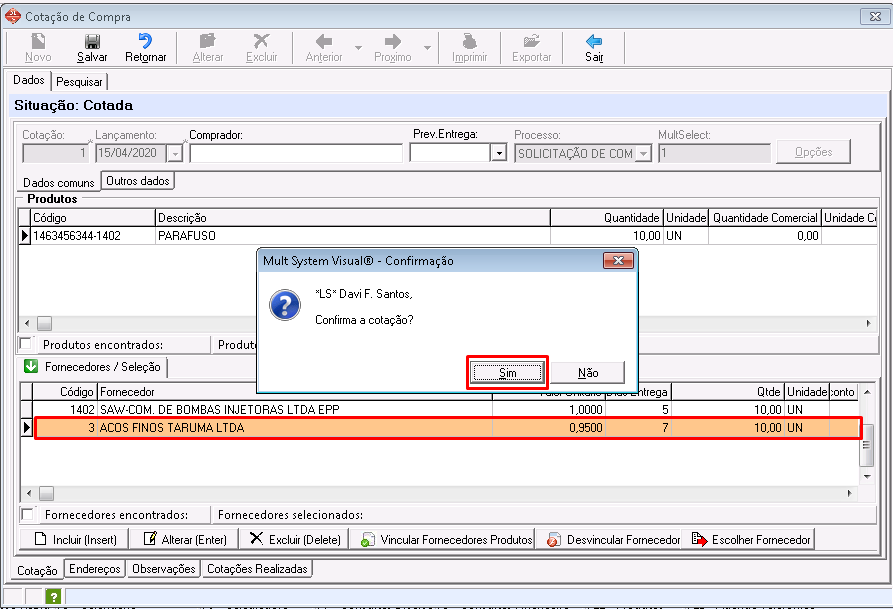
Task: Click the blue question mark dialog icon
Action: [x=285, y=305]
